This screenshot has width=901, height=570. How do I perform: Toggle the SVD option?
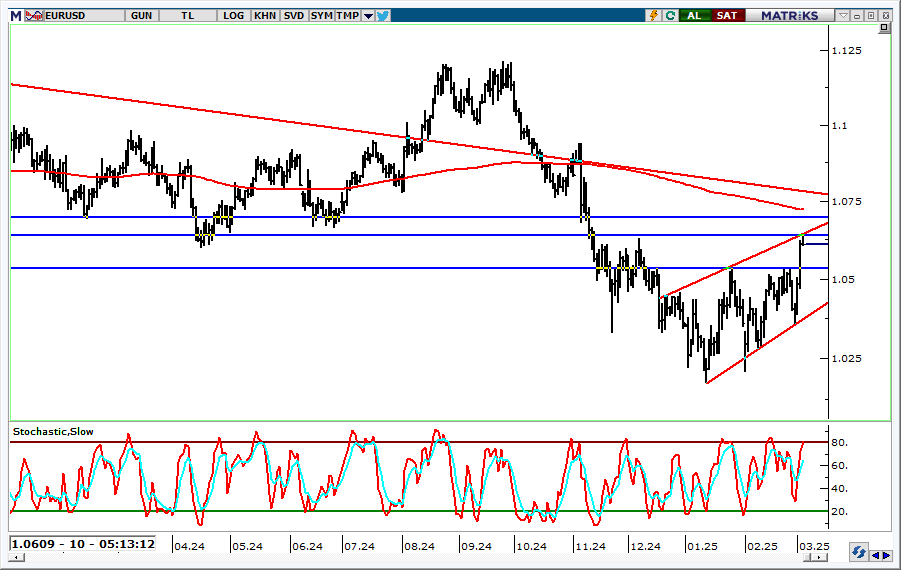294,15
